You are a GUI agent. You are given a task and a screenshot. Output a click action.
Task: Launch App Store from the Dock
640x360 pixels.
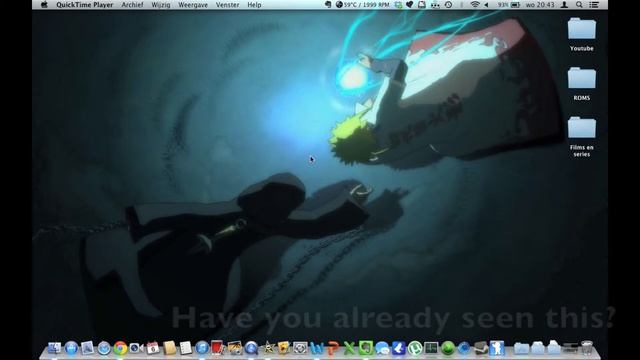point(71,348)
